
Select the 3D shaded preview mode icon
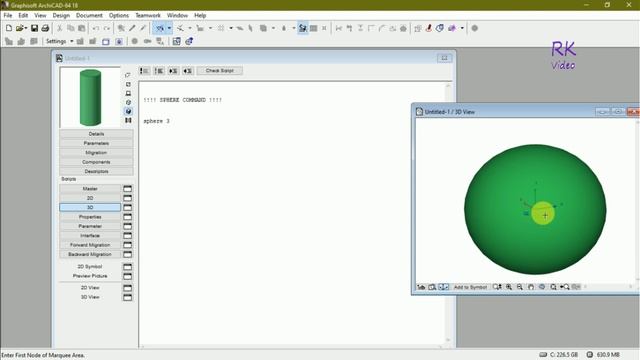click(x=128, y=111)
